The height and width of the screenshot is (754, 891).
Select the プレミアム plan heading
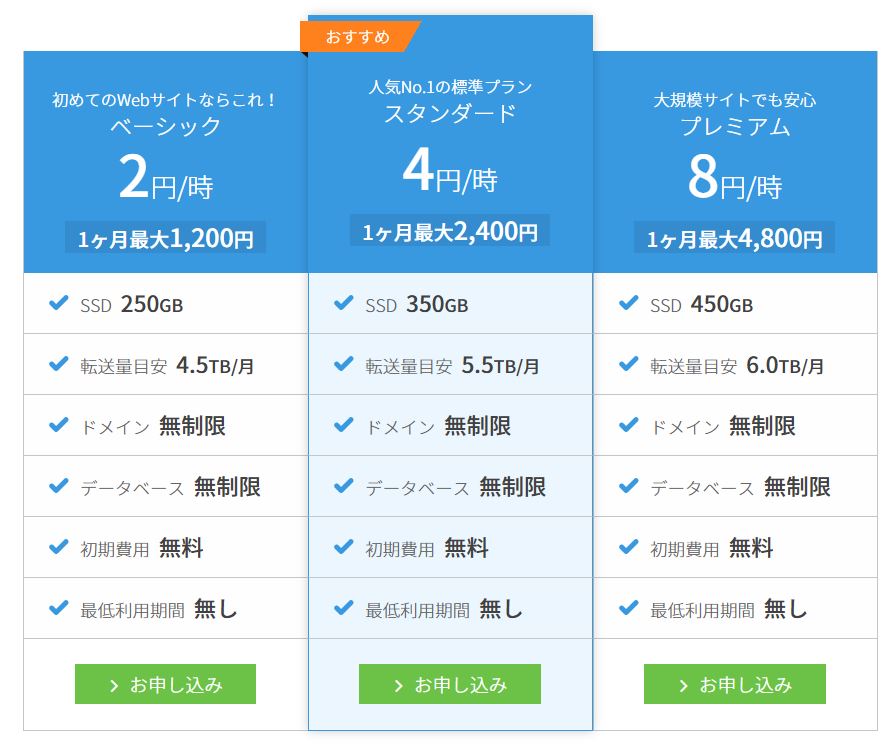[735, 126]
